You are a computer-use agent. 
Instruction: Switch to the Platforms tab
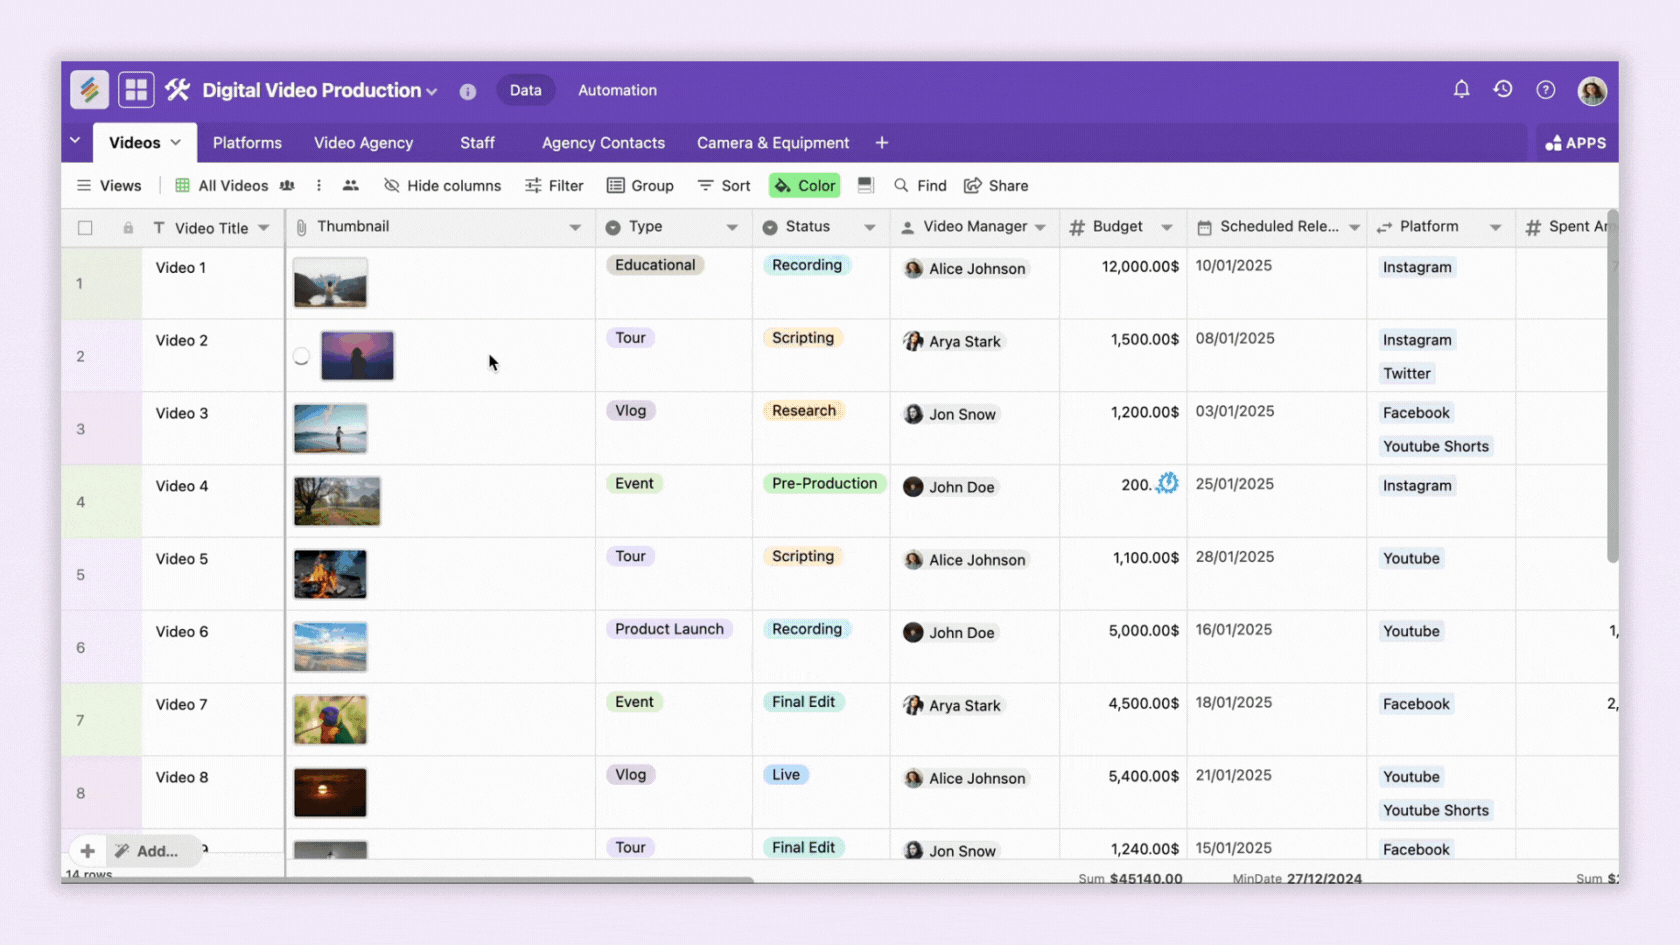(x=247, y=143)
